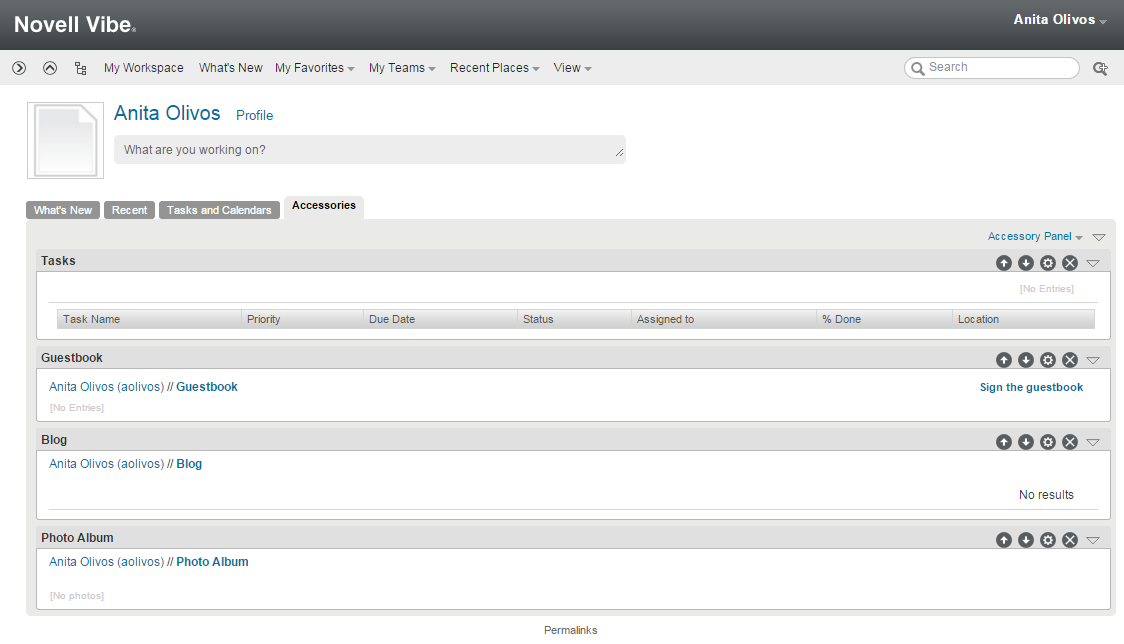The image size is (1124, 644).
Task: Sort tasks by Status column
Action: [x=574, y=319]
